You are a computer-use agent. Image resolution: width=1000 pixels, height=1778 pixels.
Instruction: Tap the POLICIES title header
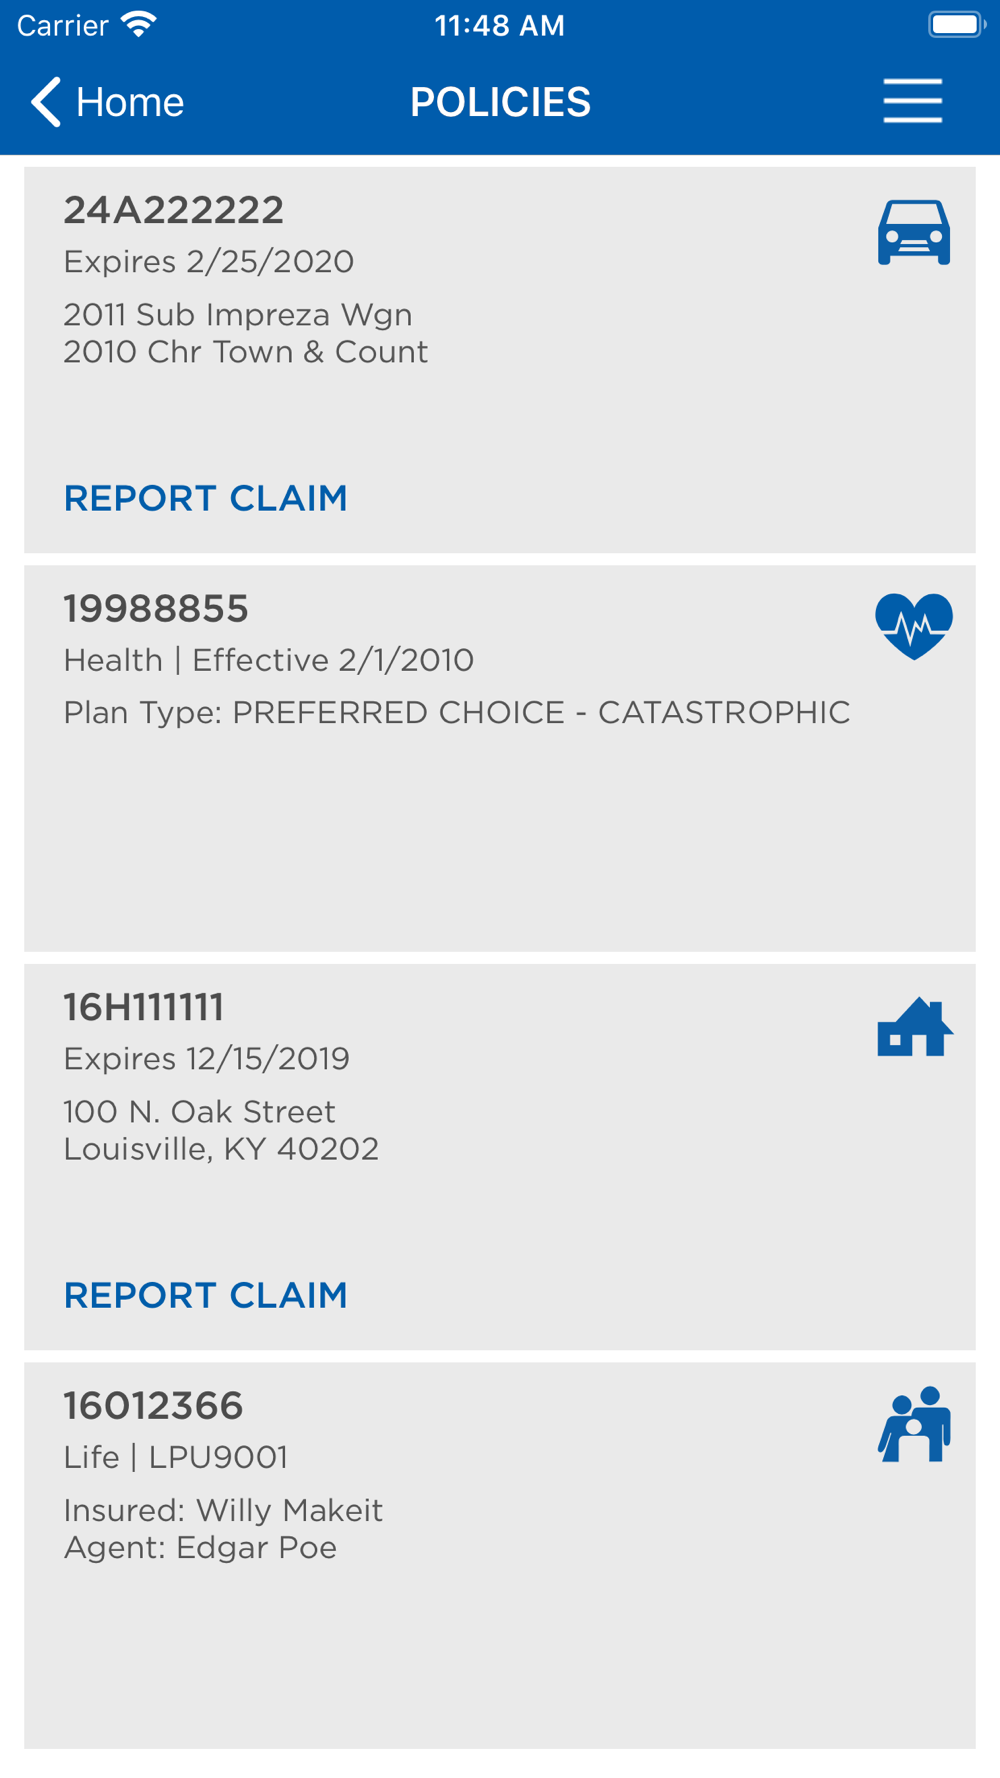(501, 102)
